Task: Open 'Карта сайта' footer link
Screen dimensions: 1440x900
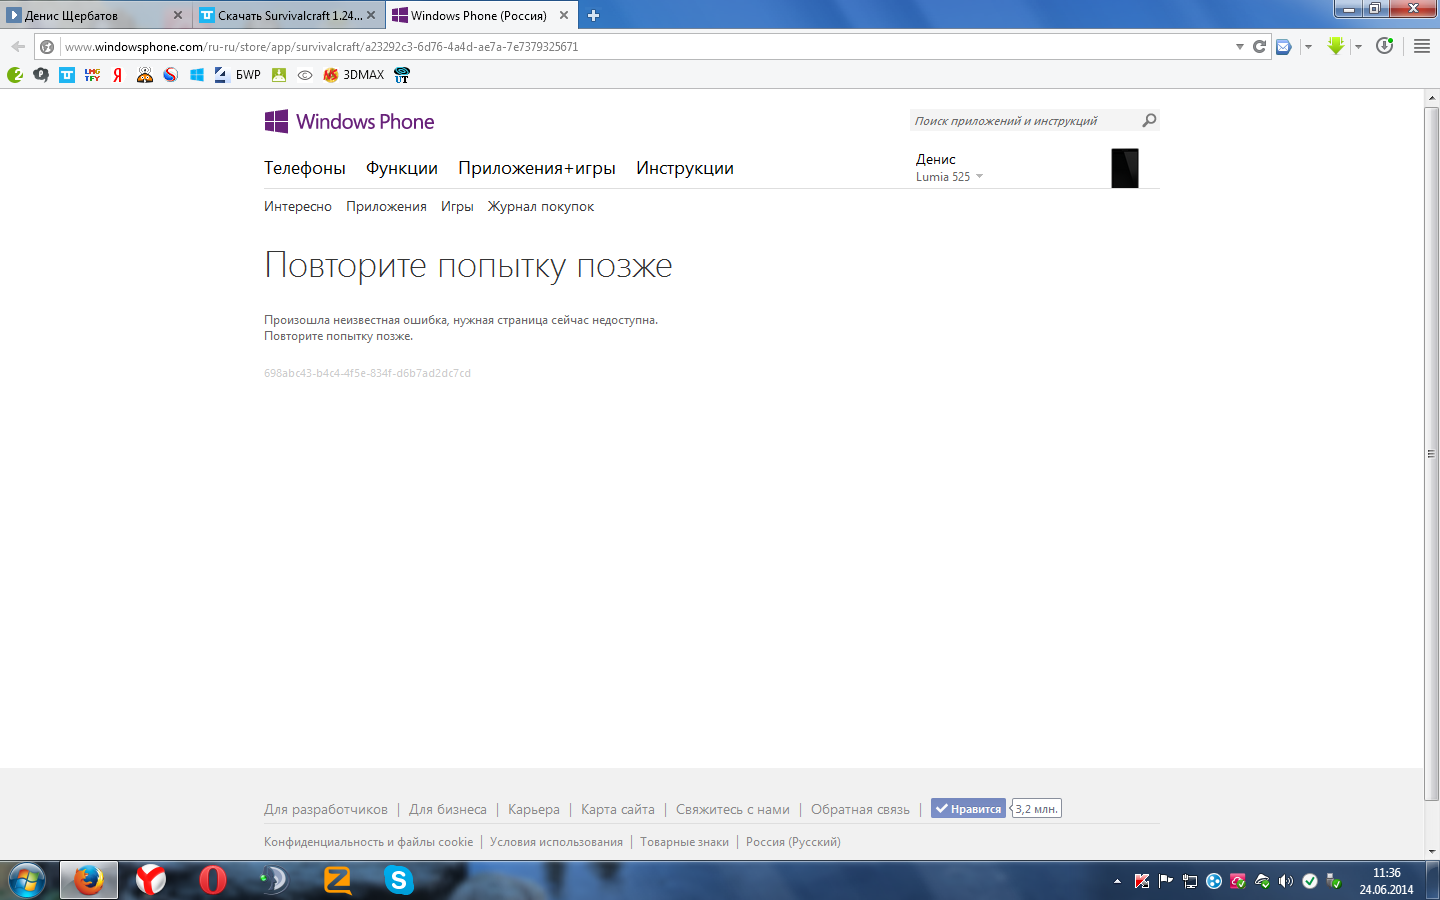Action: (x=618, y=809)
